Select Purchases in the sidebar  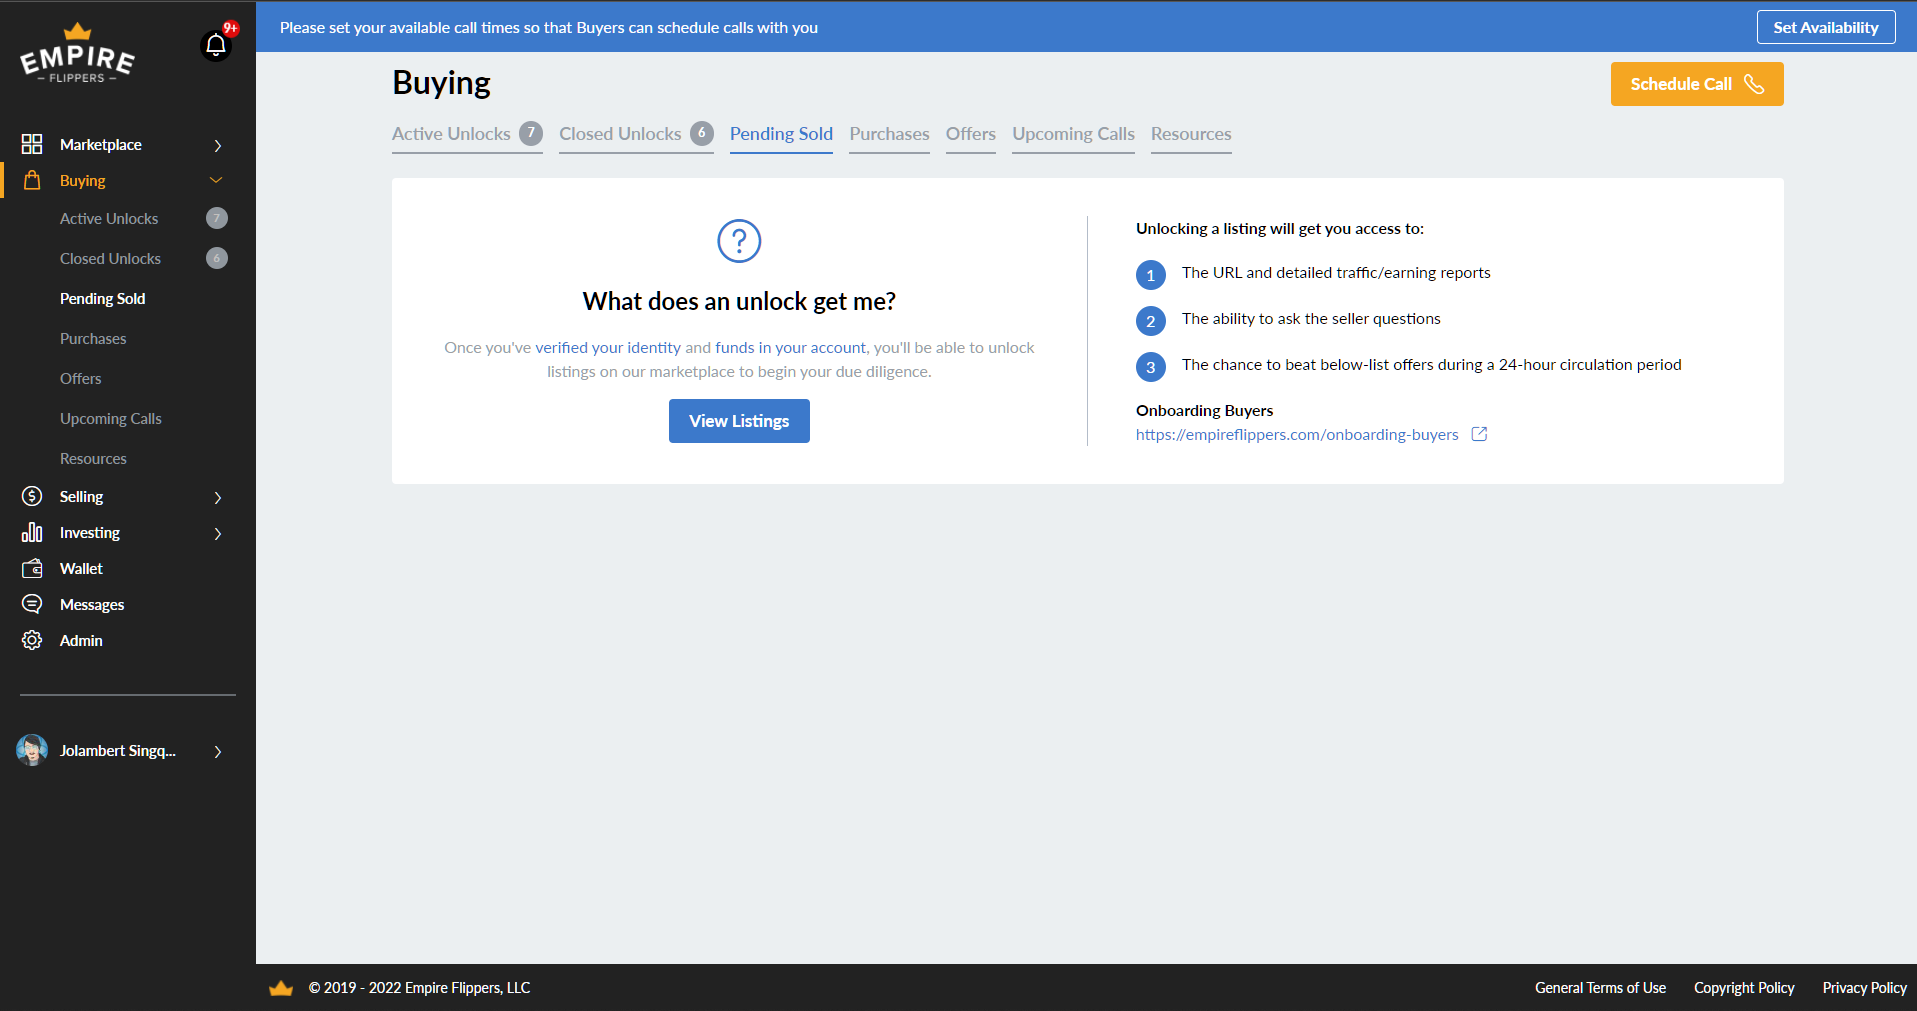pos(93,338)
